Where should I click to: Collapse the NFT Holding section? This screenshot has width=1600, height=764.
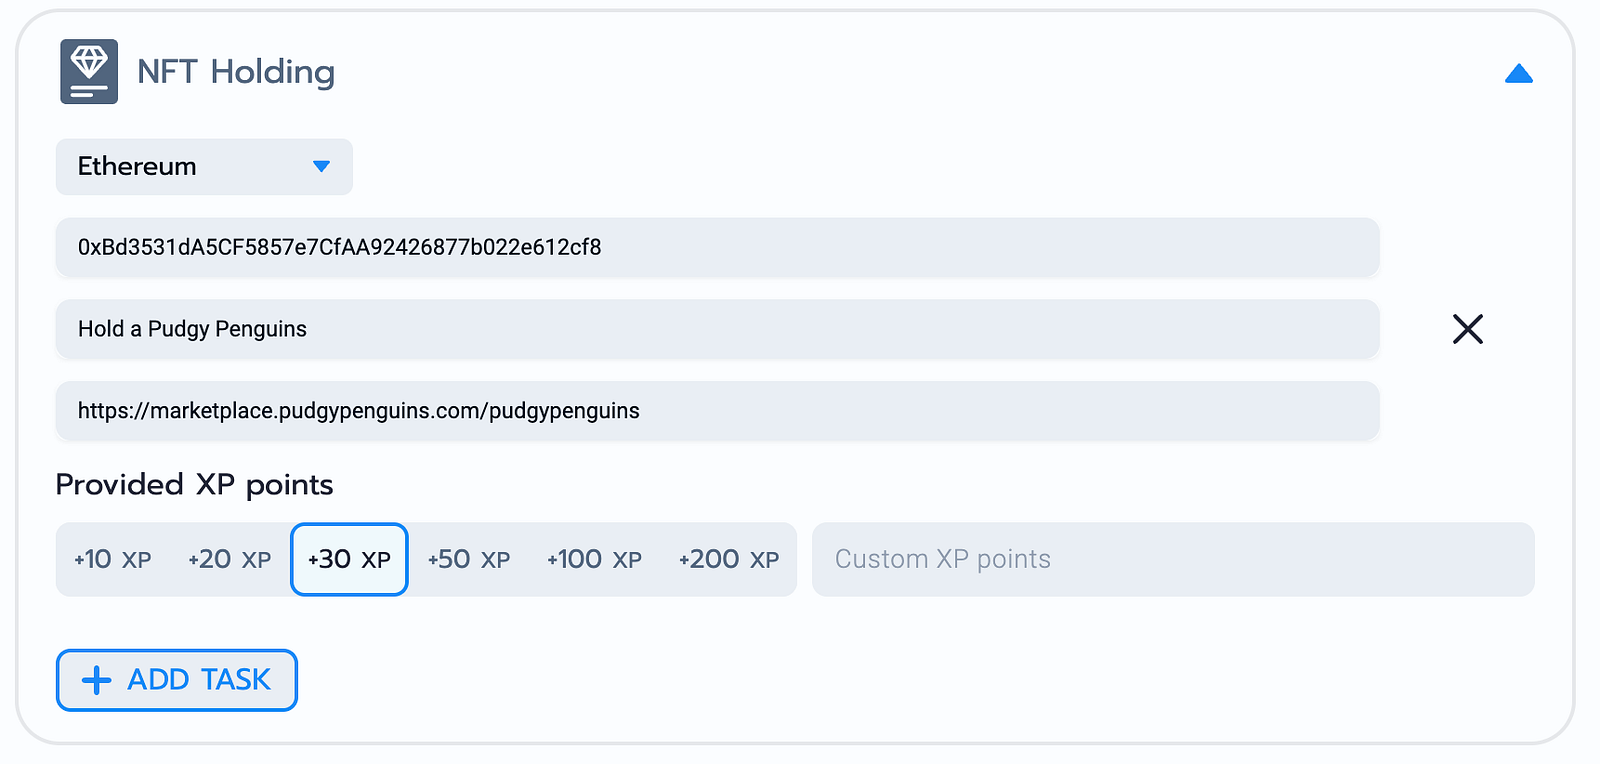click(x=1518, y=74)
